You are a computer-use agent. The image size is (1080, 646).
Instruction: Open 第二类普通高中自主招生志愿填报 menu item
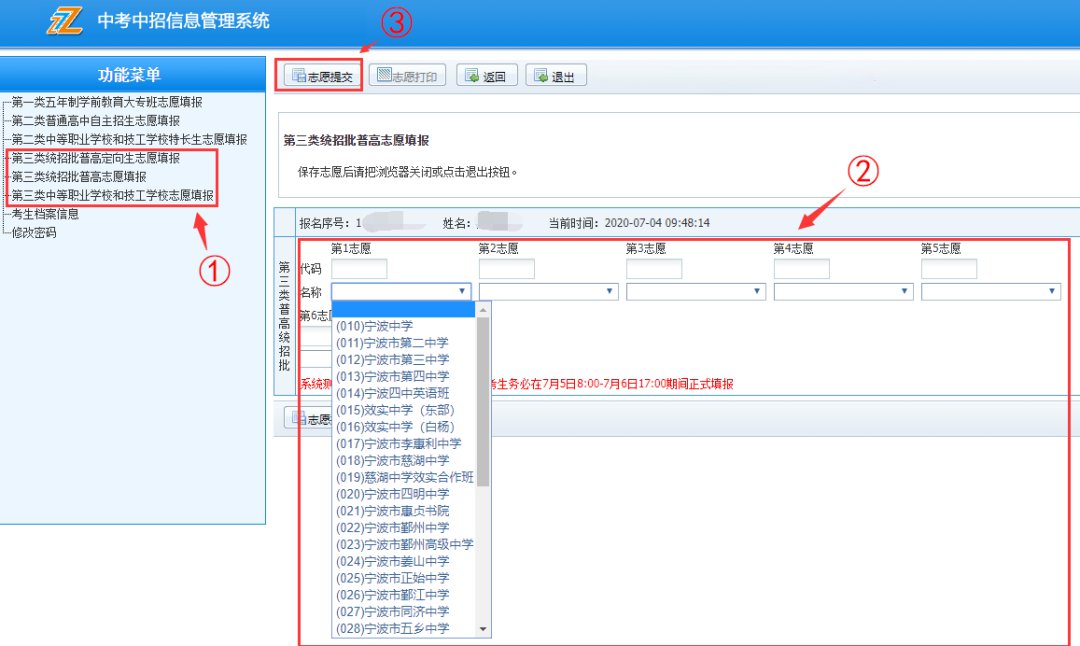(96, 121)
